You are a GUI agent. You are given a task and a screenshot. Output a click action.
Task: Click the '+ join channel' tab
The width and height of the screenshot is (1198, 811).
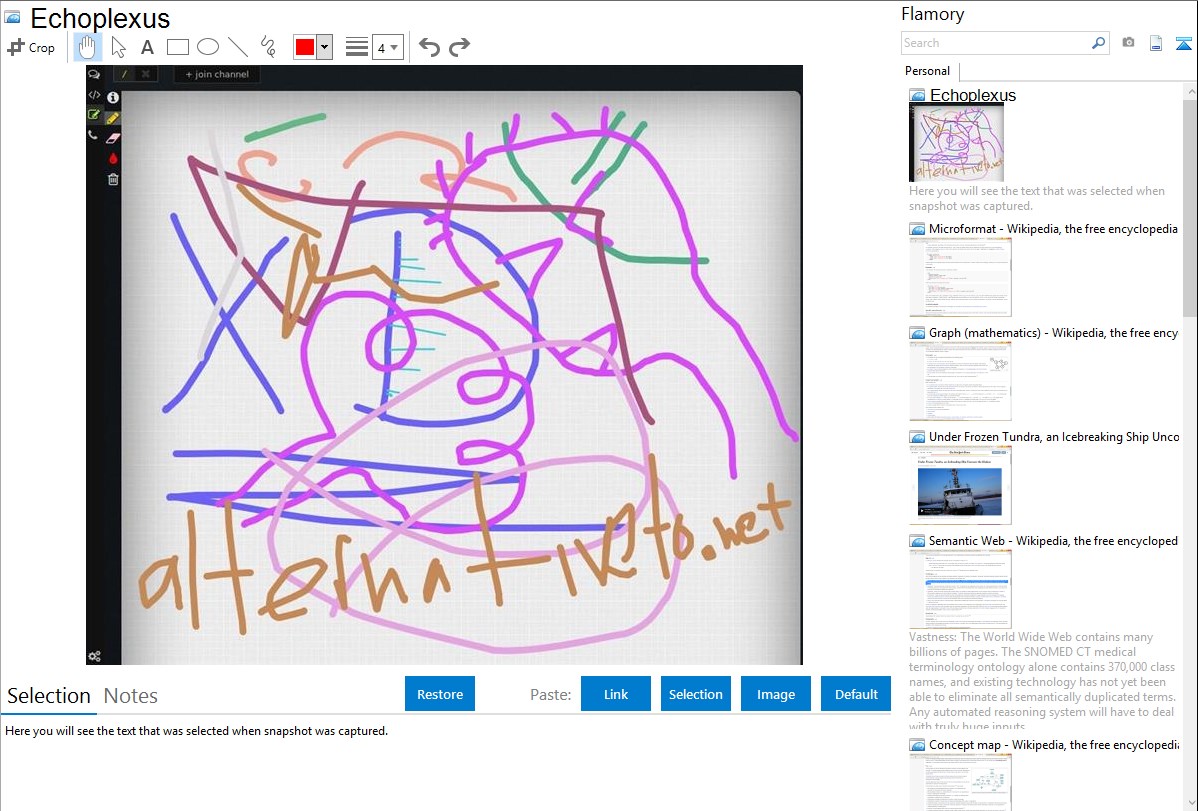(217, 74)
